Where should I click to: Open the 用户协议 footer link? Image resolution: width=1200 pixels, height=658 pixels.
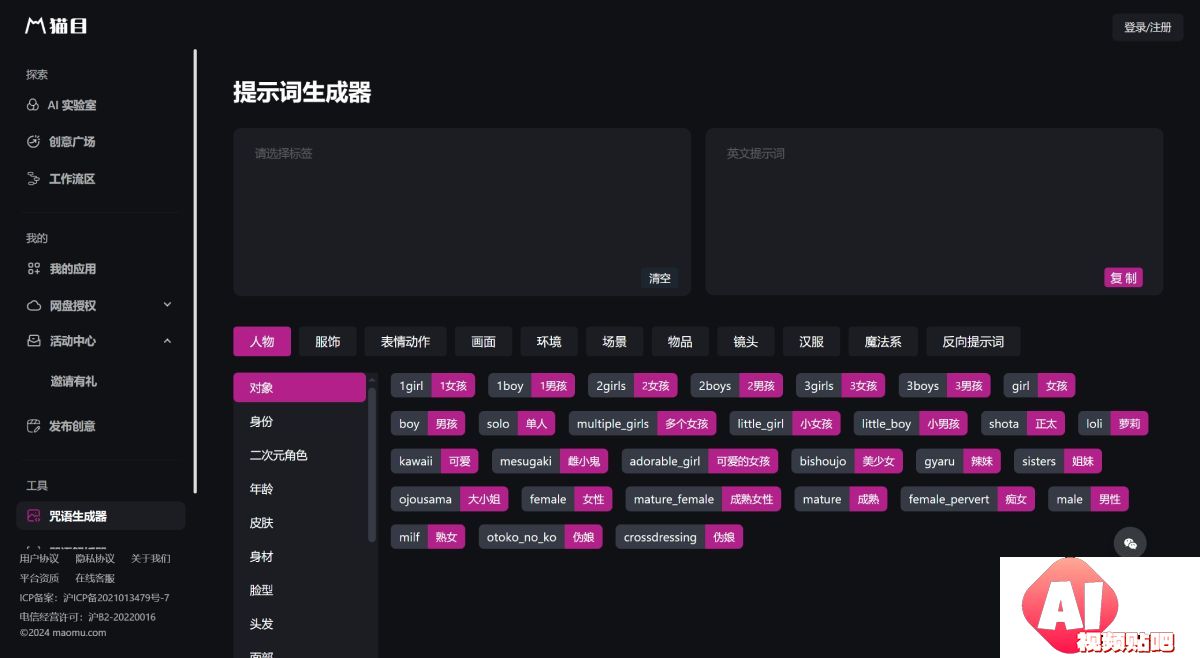[x=39, y=558]
